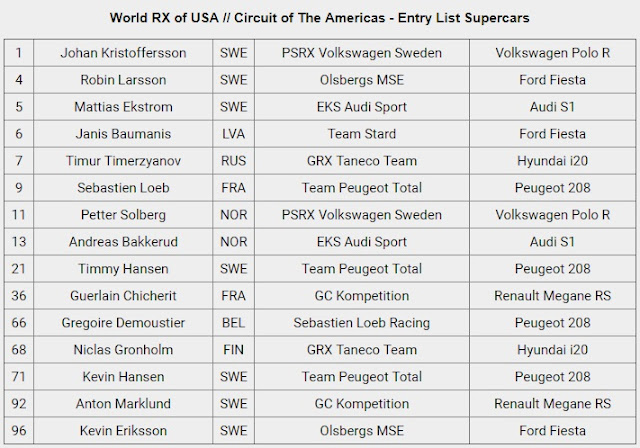
Task: Select the Kevin Hansen cell
Action: pyautogui.click(x=121, y=376)
